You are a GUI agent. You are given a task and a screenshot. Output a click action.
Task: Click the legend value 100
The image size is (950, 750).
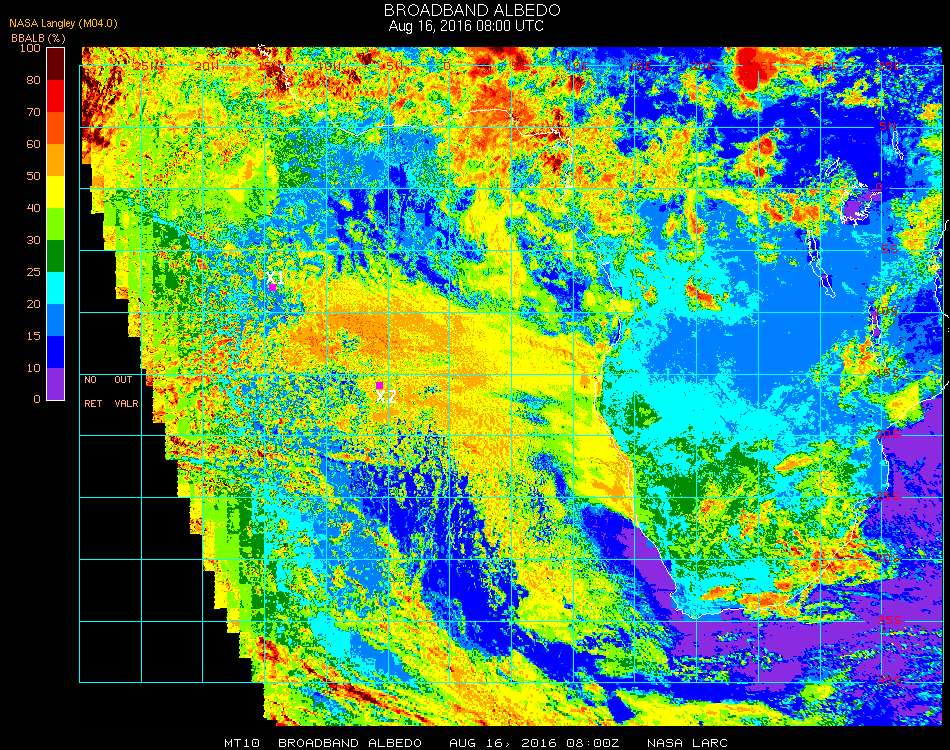point(30,48)
